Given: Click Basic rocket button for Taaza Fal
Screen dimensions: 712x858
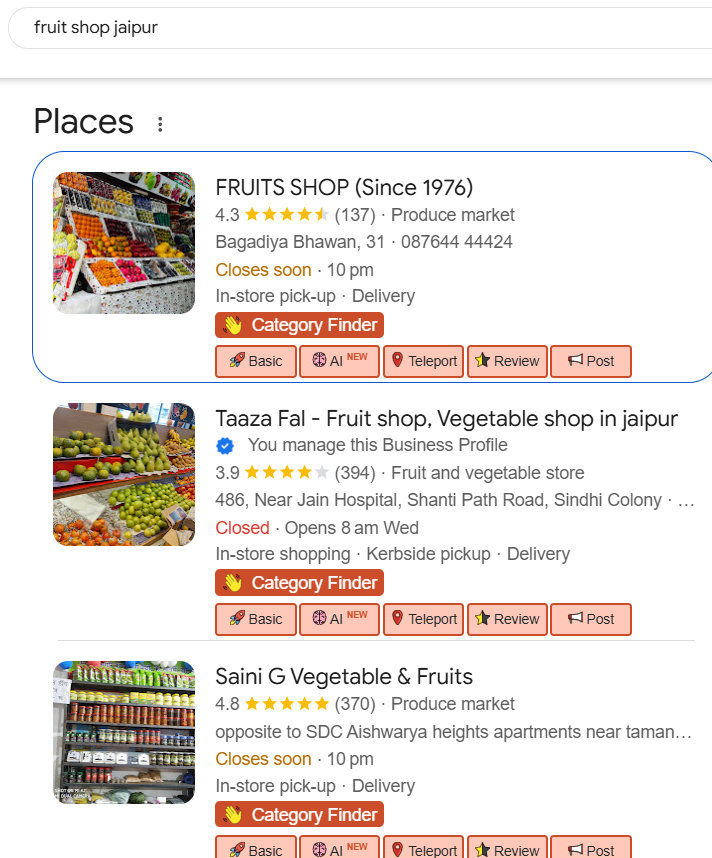Looking at the screenshot, I should pyautogui.click(x=256, y=619).
